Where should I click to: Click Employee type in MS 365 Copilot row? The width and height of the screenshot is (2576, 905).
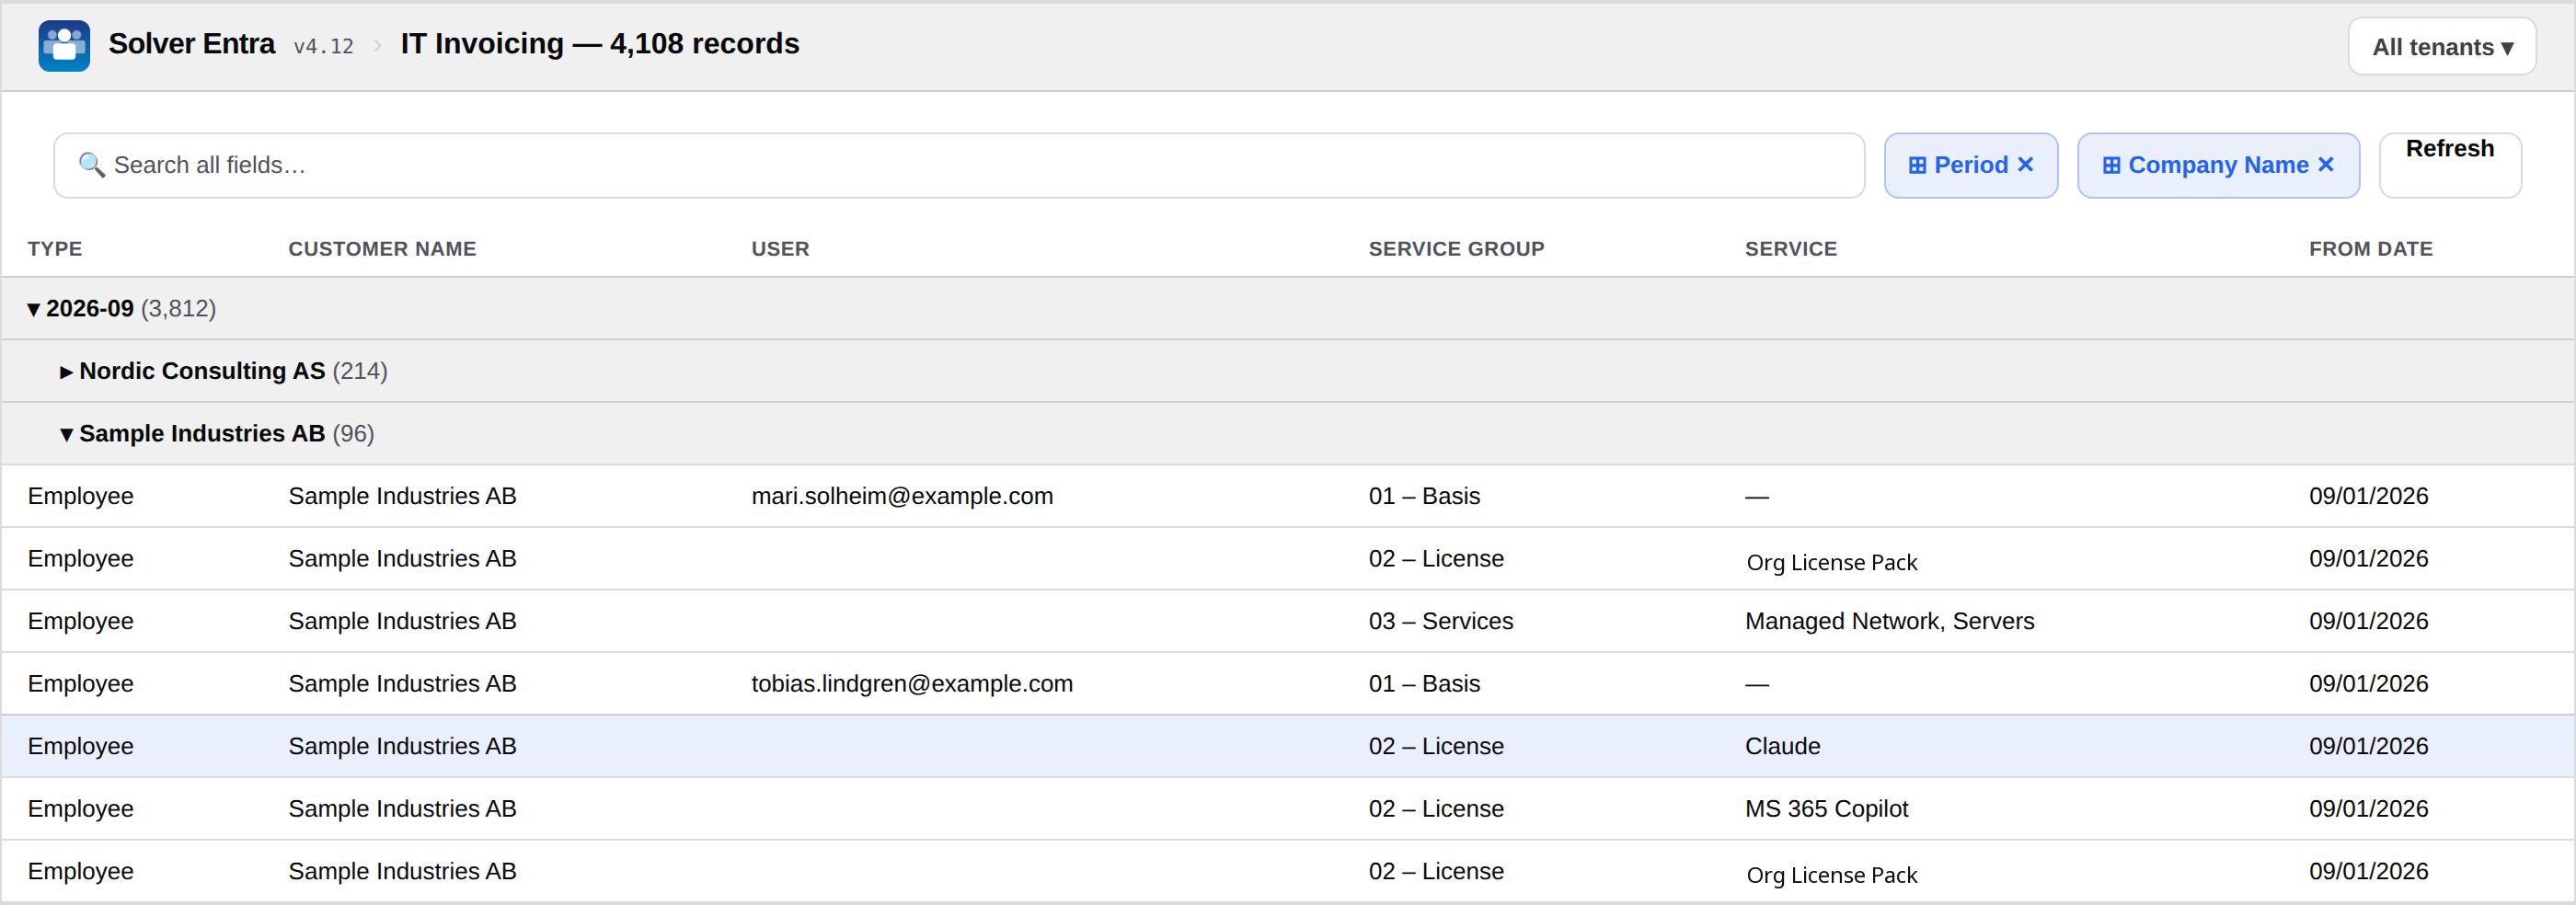(81, 809)
